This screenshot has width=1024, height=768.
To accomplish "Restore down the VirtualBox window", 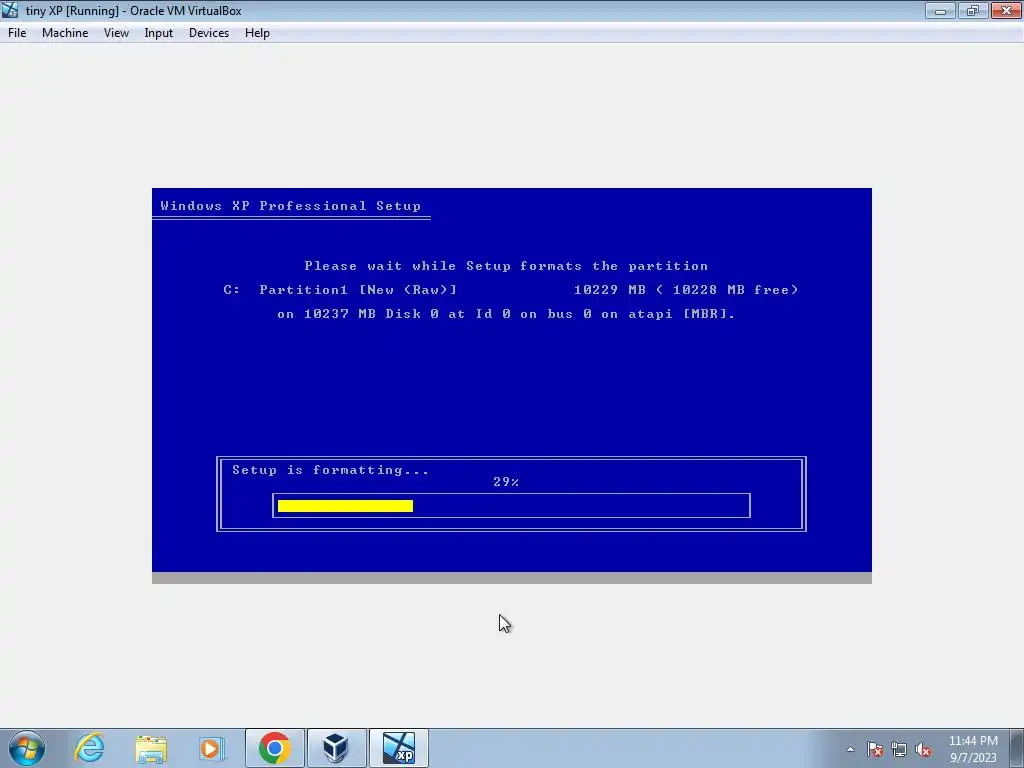I will (x=972, y=10).
